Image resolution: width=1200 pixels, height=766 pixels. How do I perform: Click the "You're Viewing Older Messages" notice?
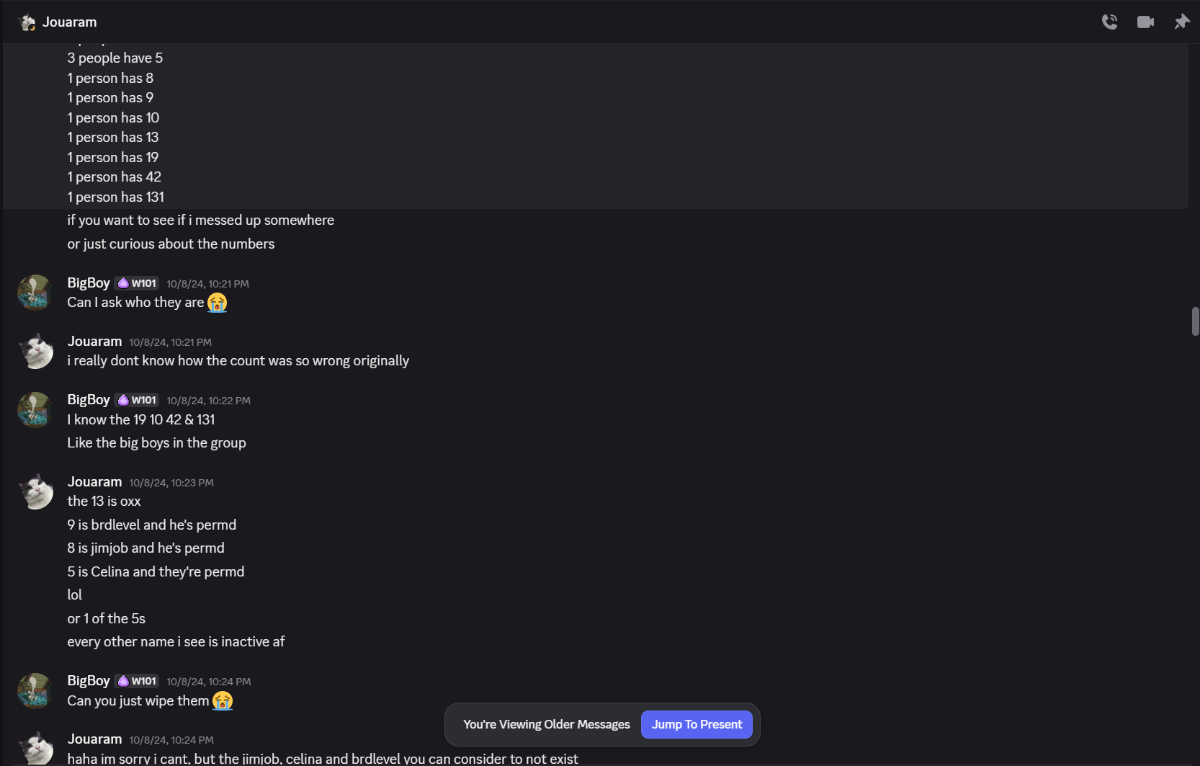(546, 725)
